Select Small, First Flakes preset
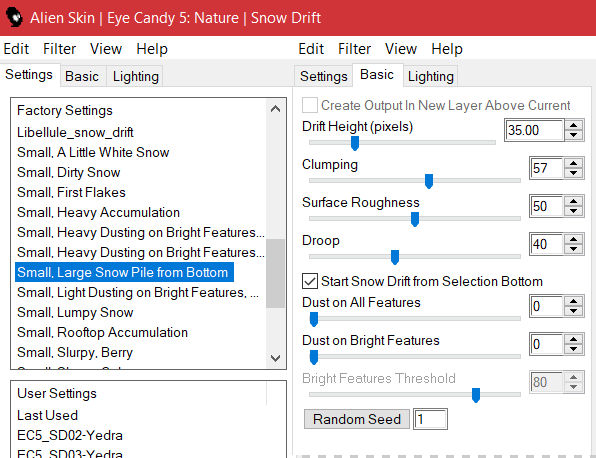This screenshot has width=596, height=458. [71, 192]
